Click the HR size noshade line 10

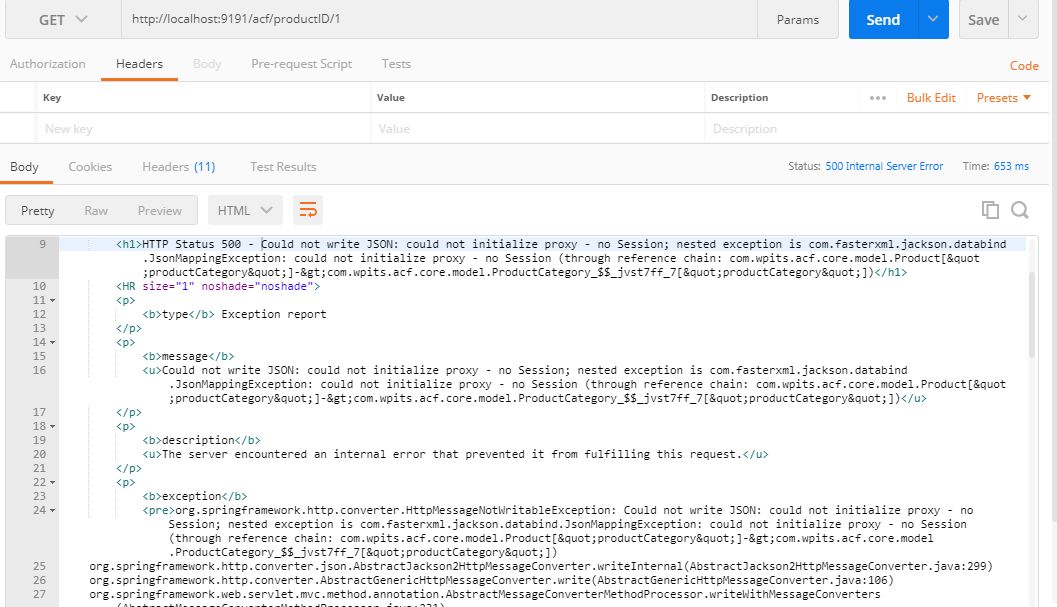(218, 287)
